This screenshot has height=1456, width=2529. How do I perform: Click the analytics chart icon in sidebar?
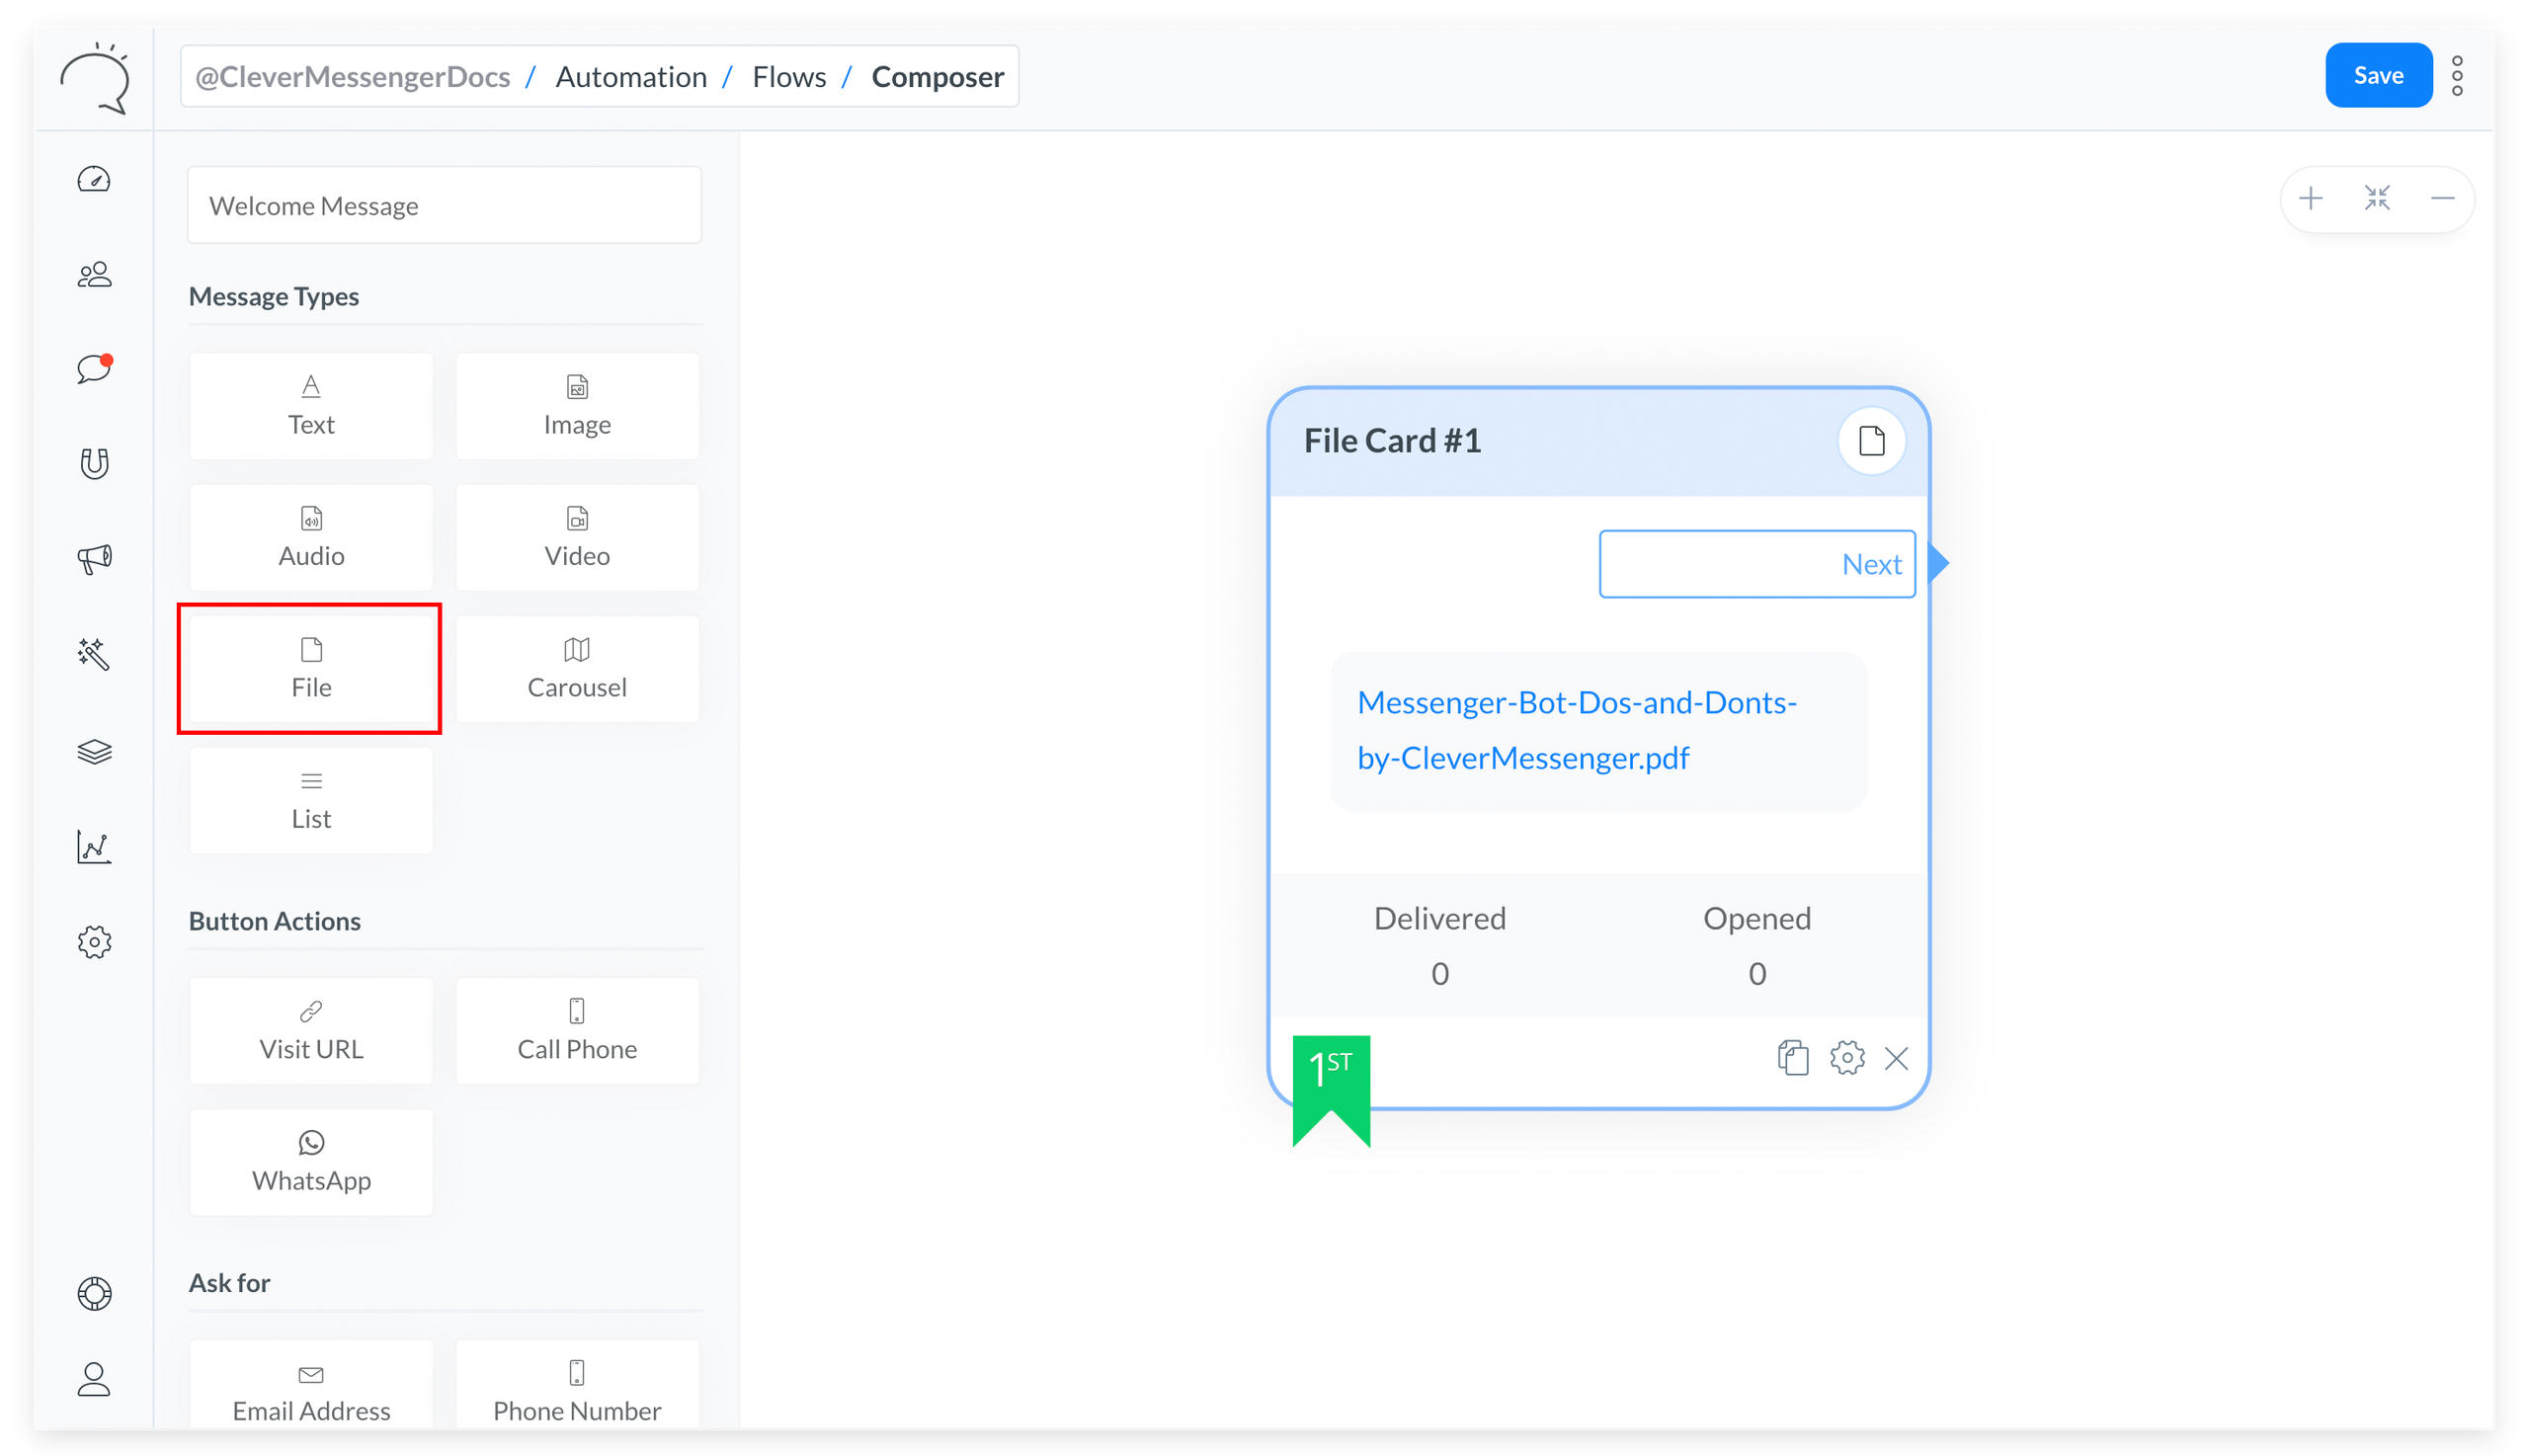click(x=94, y=847)
